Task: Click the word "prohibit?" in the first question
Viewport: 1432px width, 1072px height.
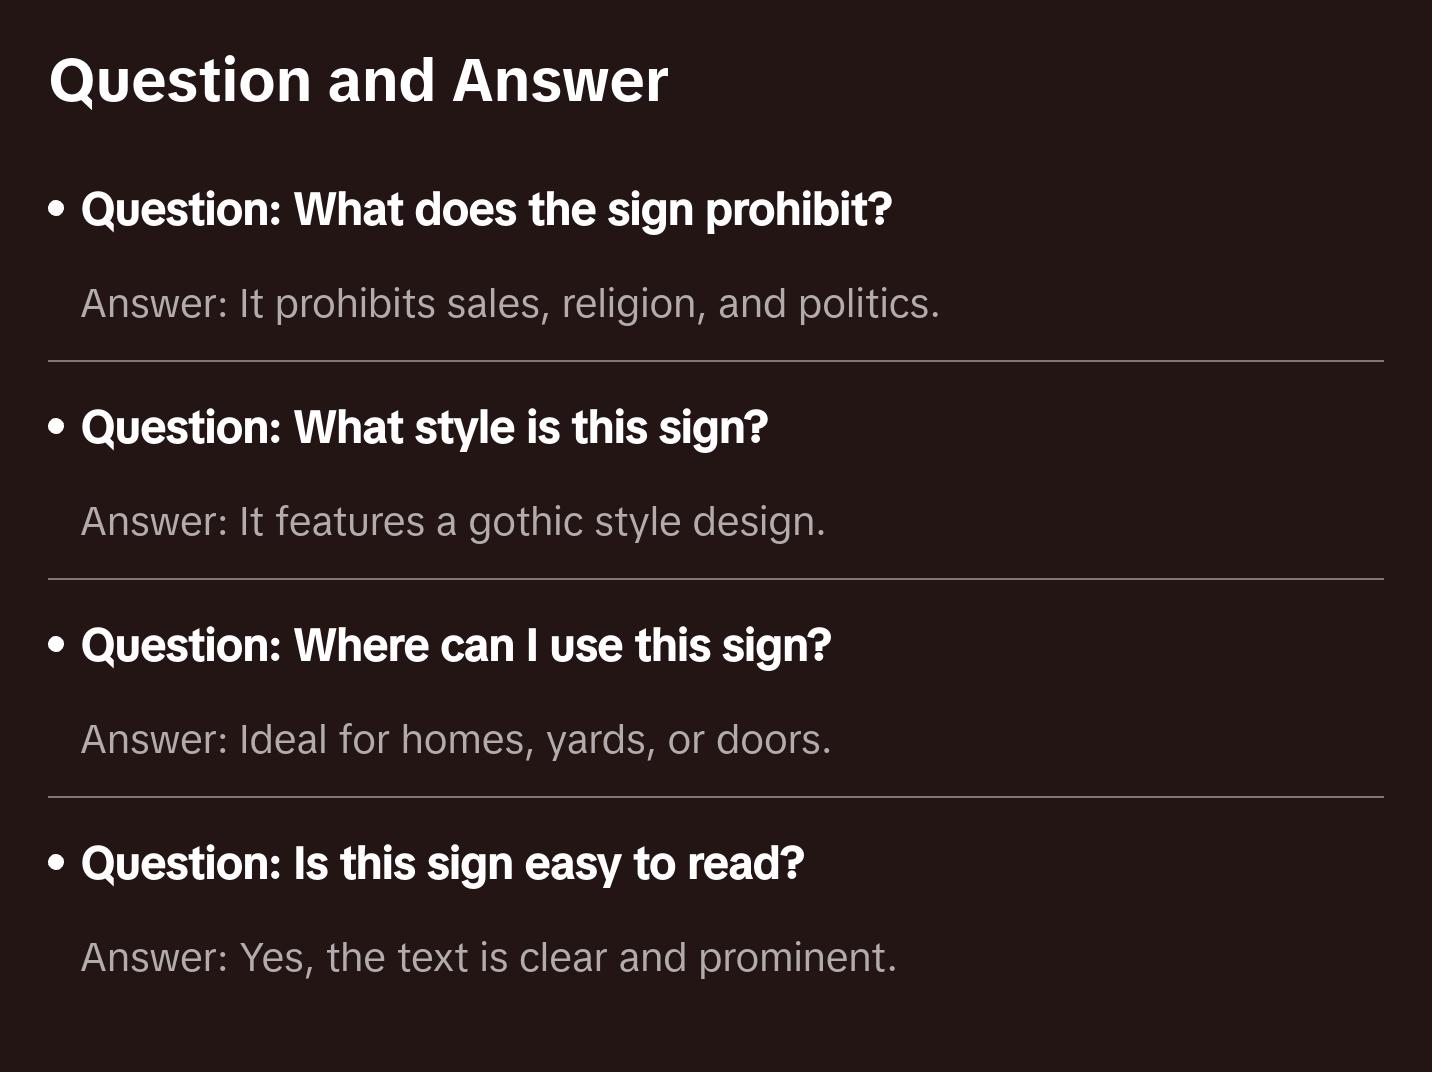Action: click(798, 210)
